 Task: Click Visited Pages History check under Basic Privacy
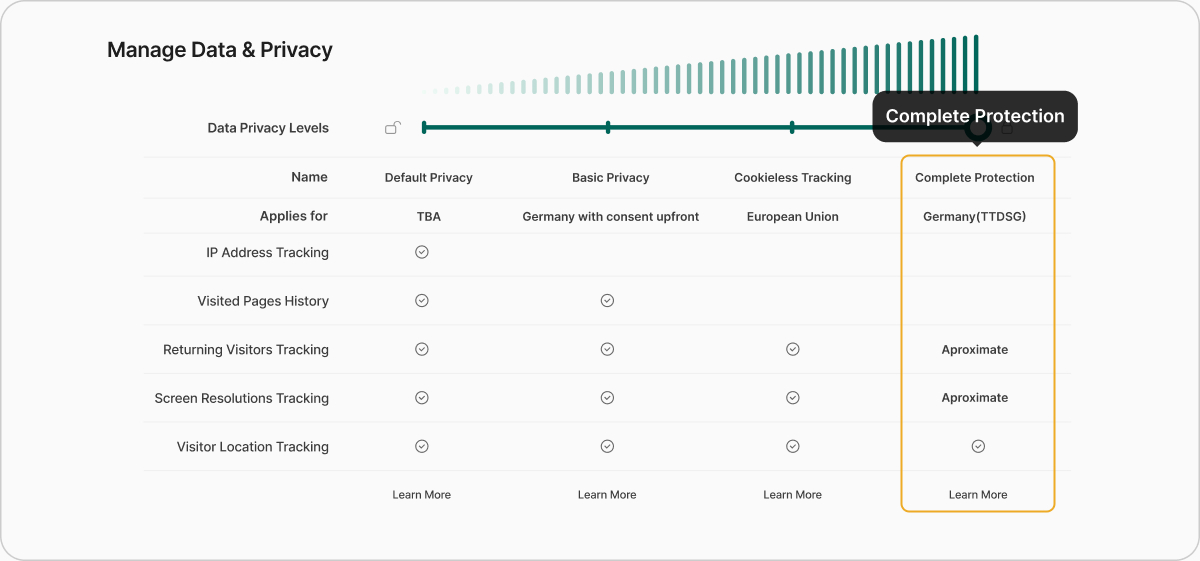click(x=607, y=300)
